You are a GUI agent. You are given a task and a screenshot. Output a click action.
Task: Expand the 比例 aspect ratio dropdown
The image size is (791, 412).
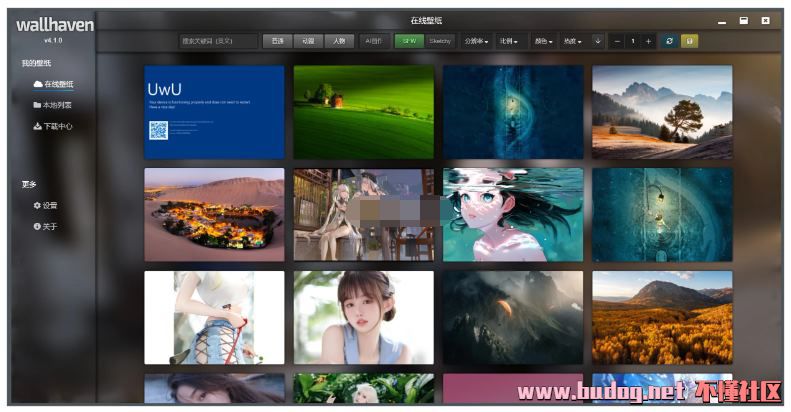pos(508,41)
